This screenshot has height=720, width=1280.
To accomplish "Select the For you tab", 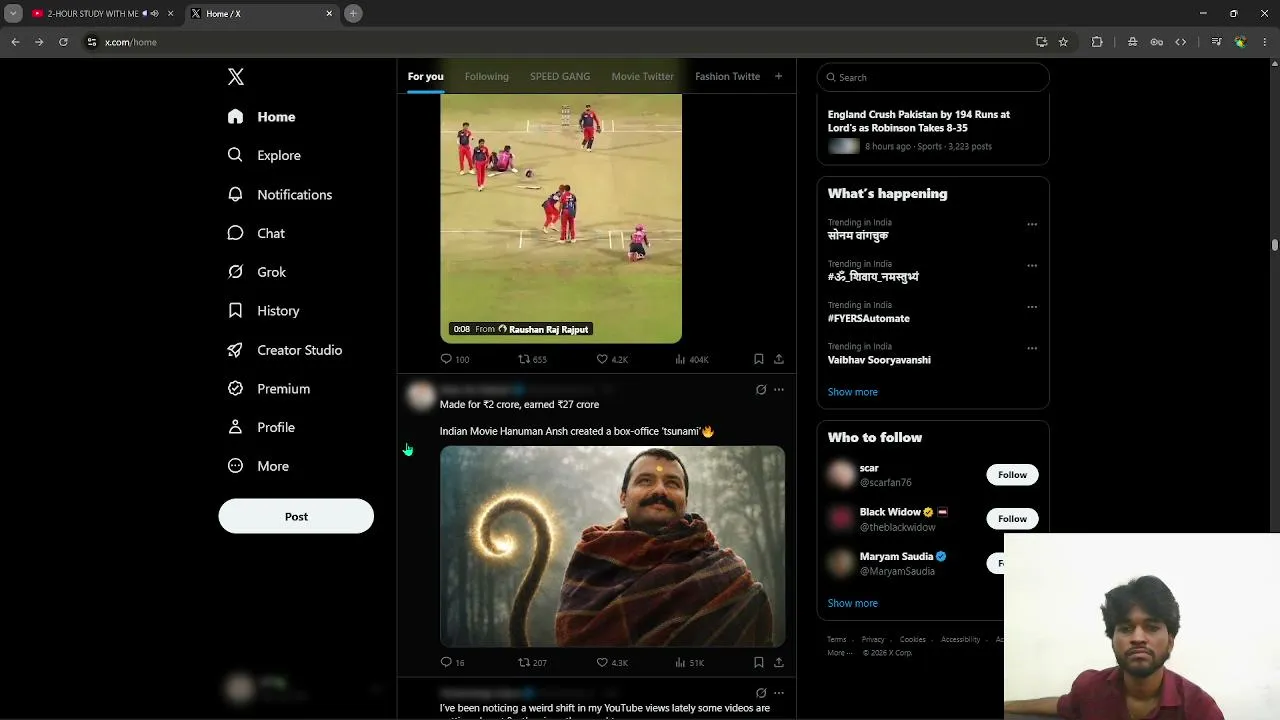I will point(425,76).
